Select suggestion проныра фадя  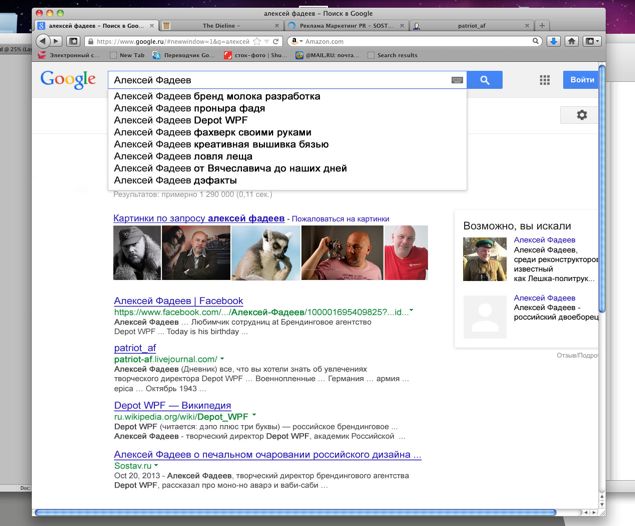pos(287,109)
